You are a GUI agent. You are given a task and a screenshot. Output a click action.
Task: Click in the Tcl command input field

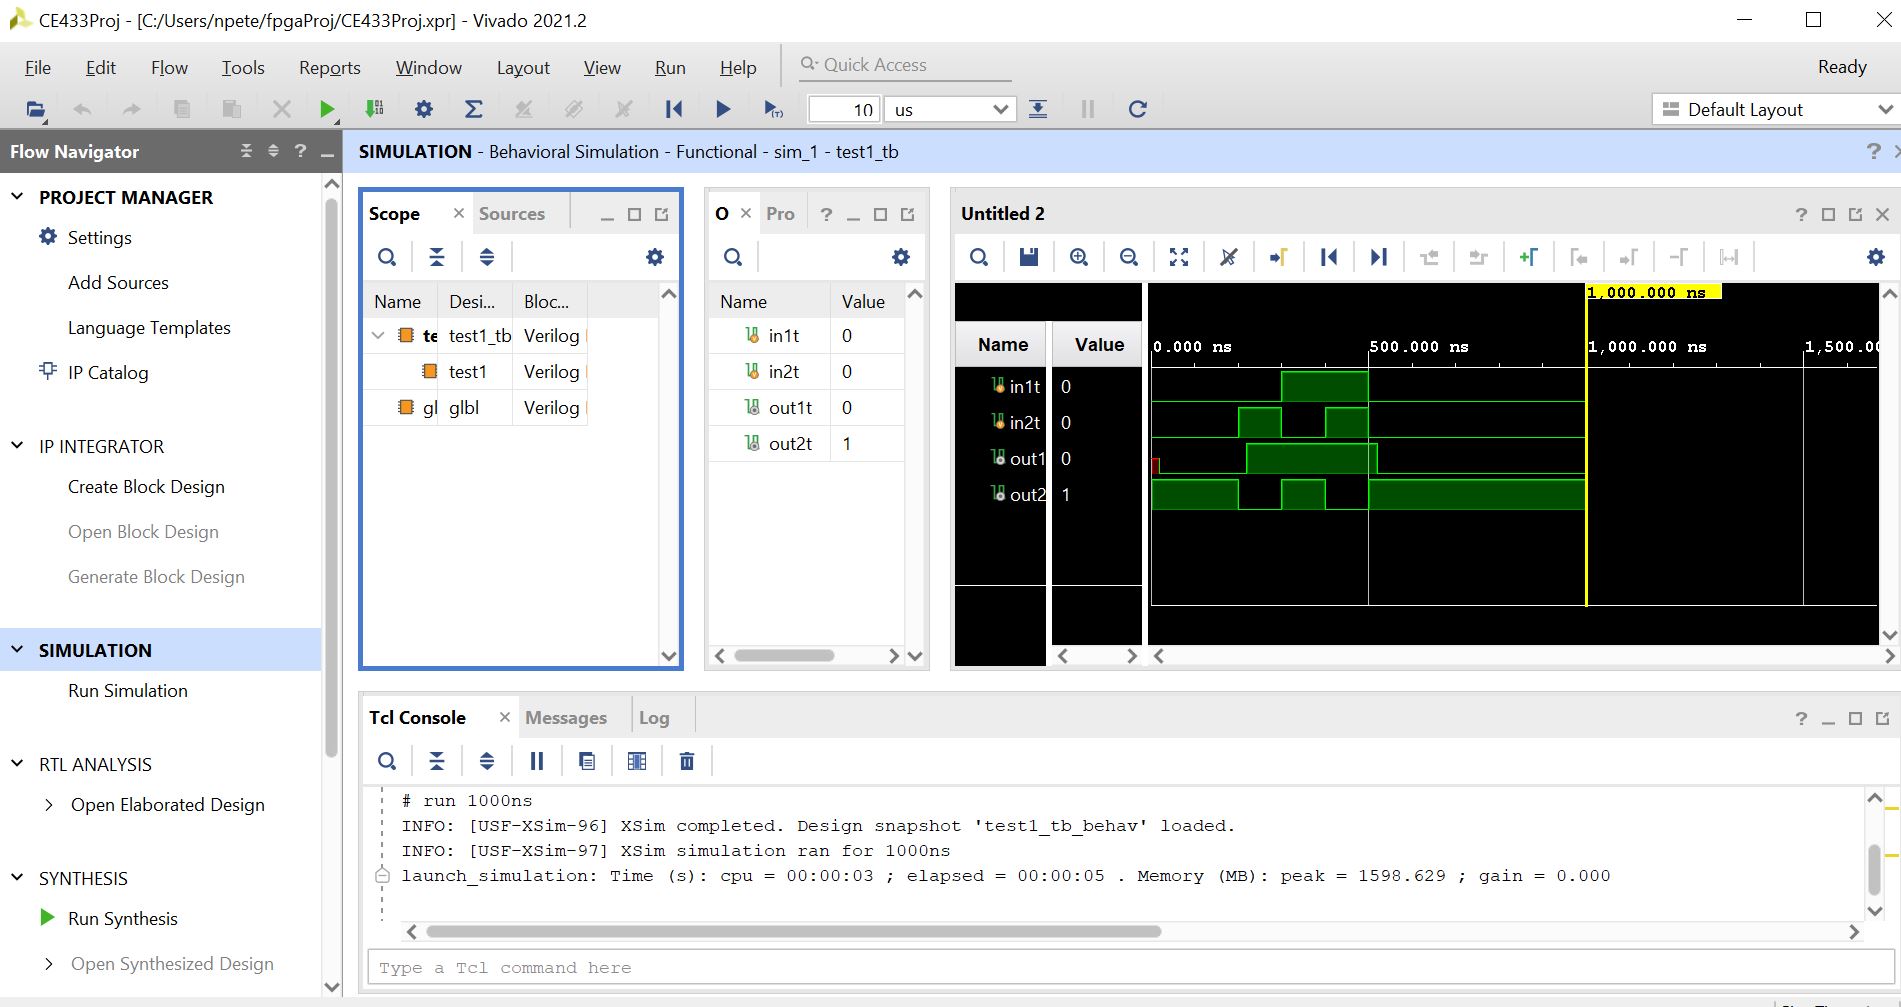[1131, 967]
